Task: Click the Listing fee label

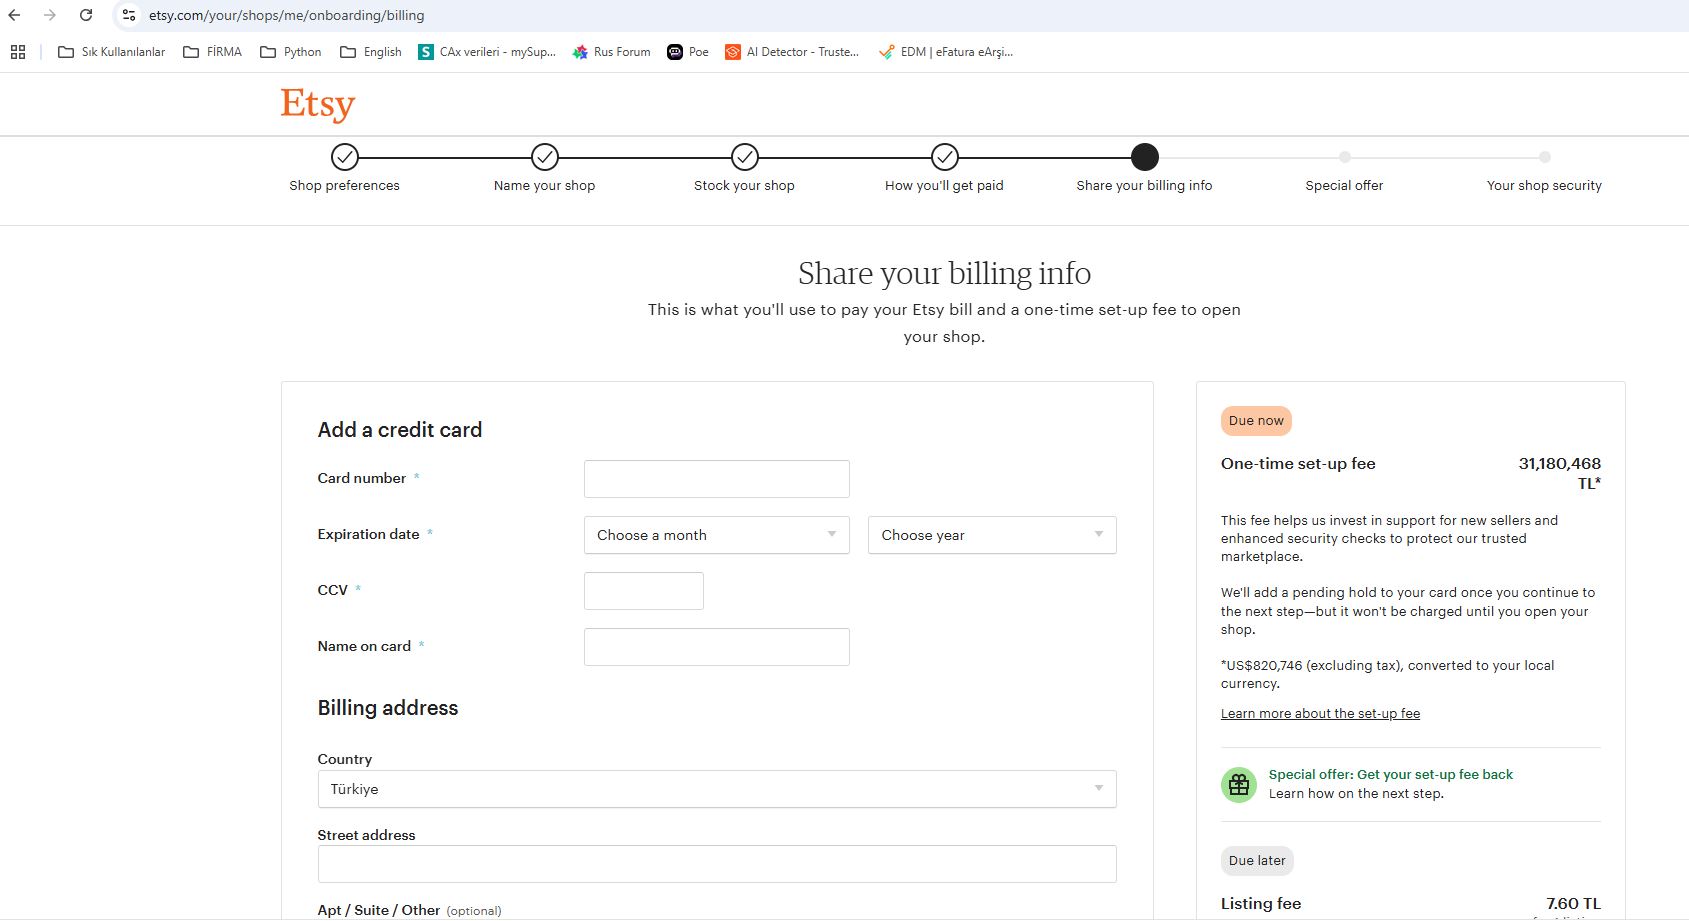Action: coord(1261,903)
